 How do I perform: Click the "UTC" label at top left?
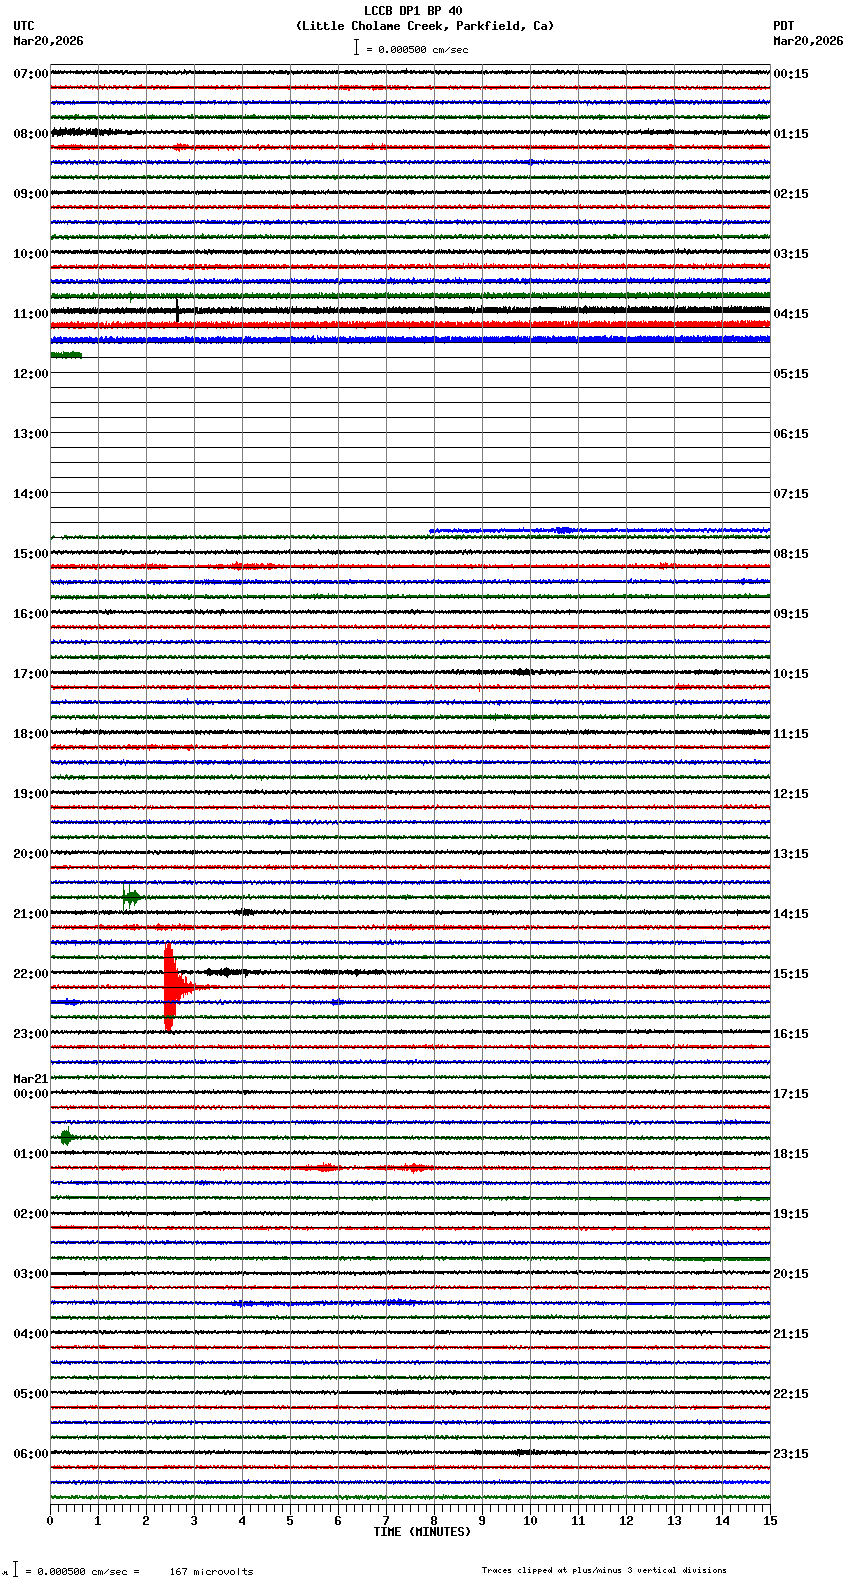[24, 26]
